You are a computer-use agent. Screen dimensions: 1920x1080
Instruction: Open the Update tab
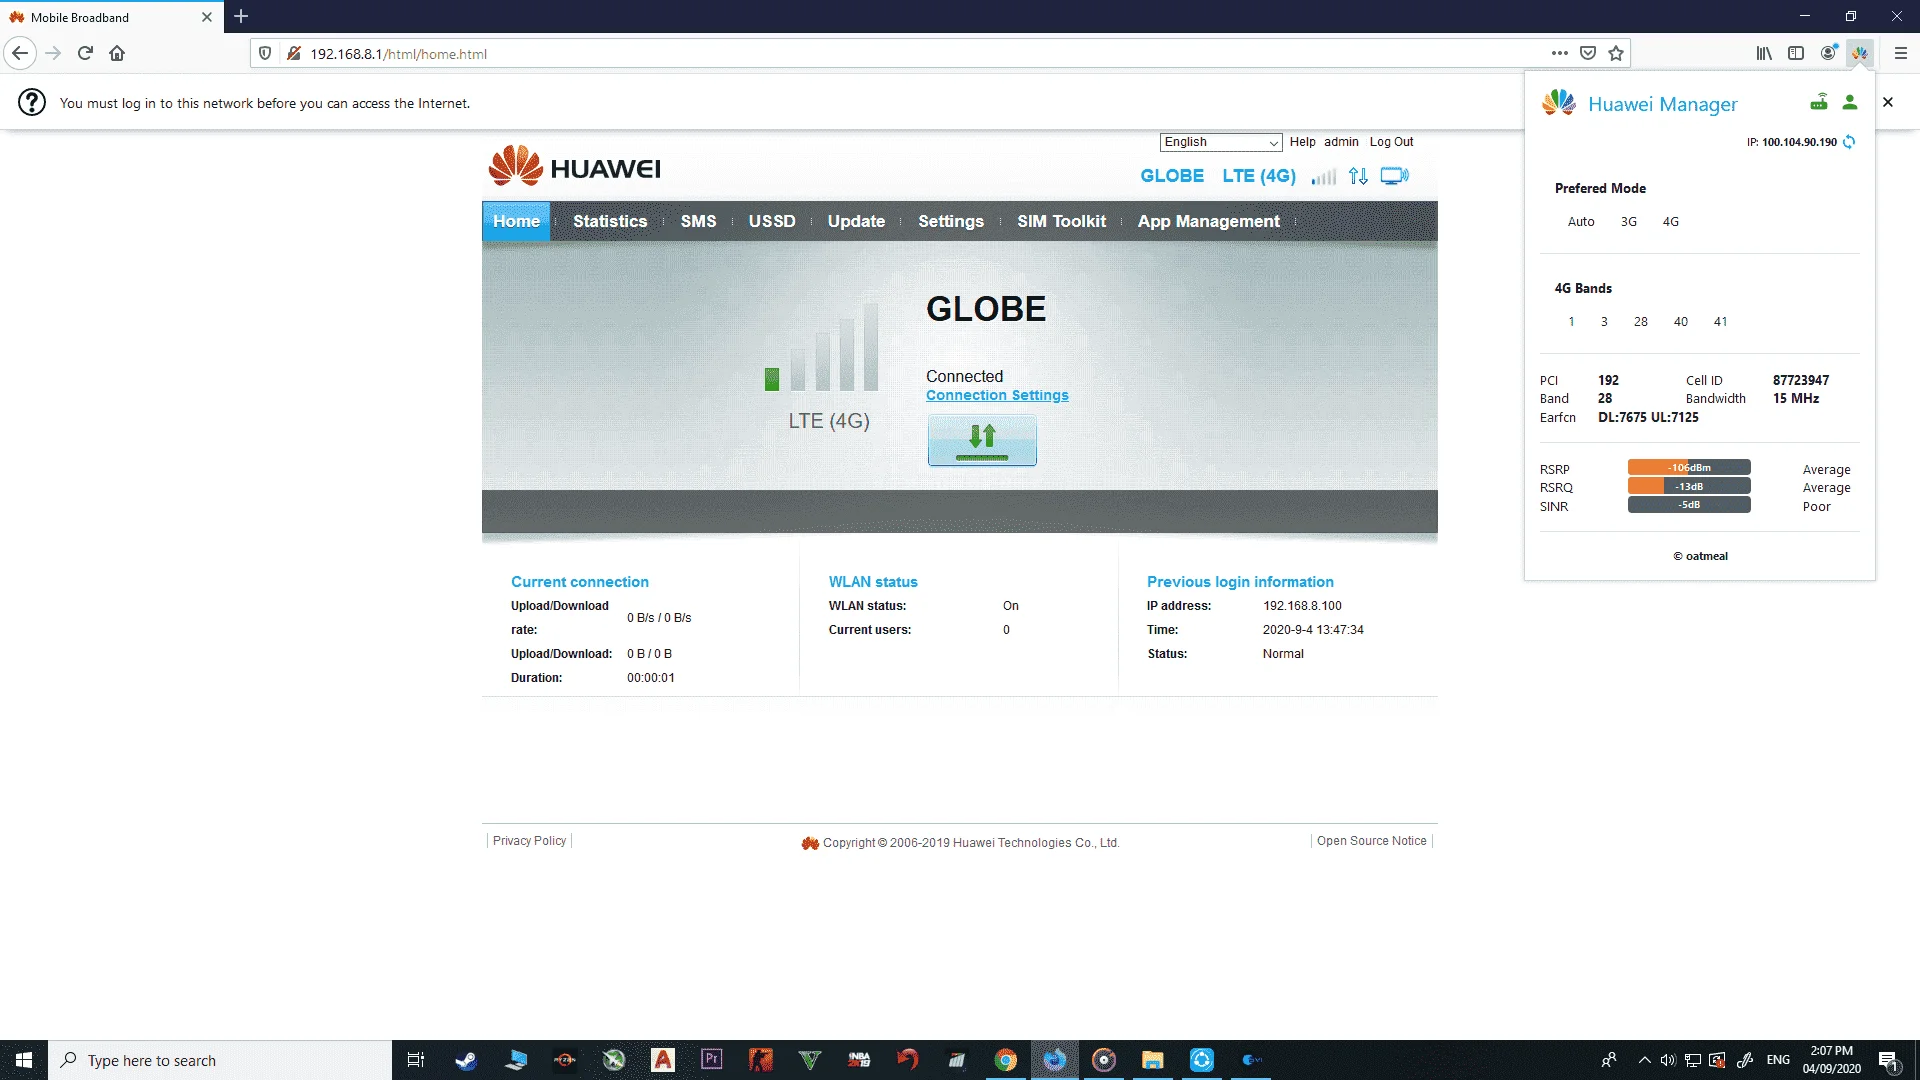856,221
